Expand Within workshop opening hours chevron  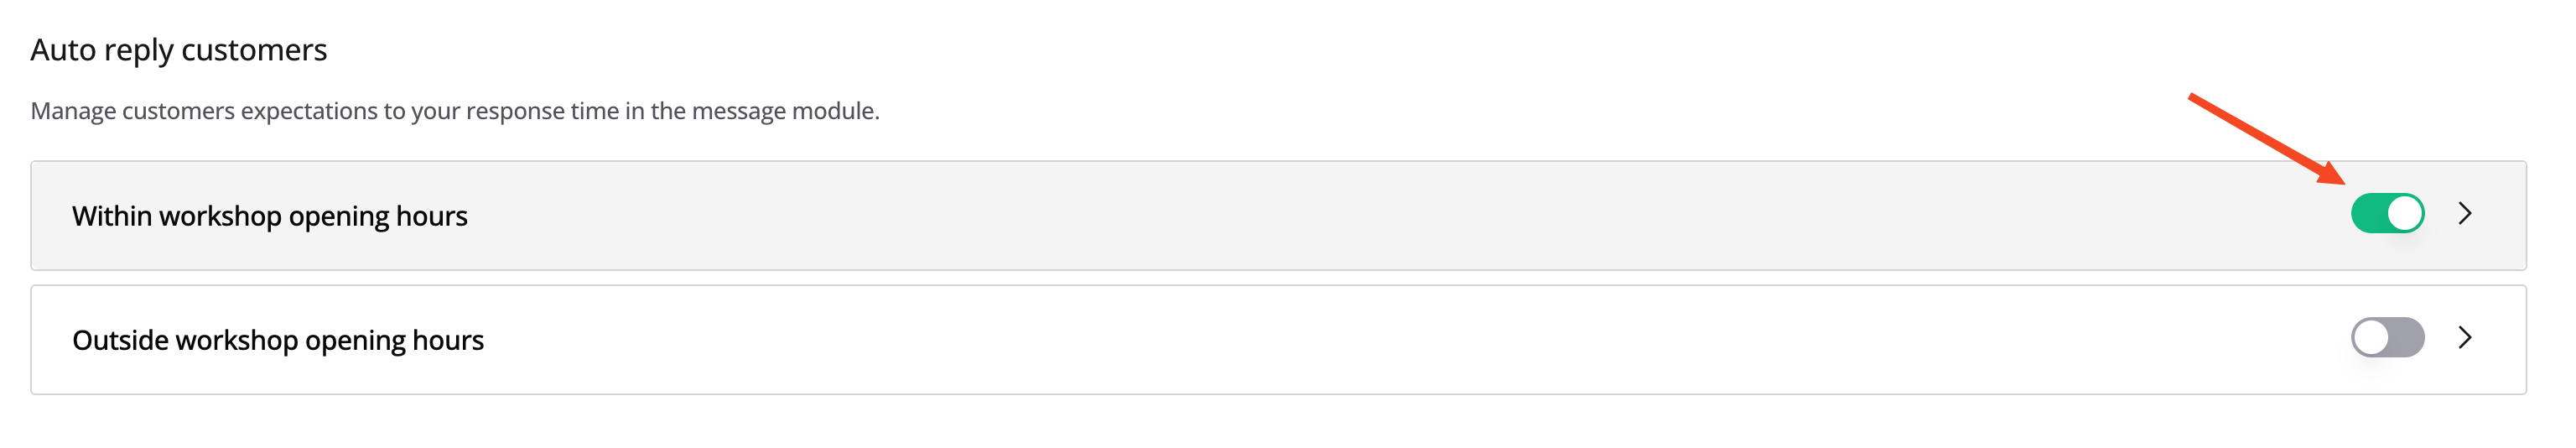click(x=2464, y=213)
